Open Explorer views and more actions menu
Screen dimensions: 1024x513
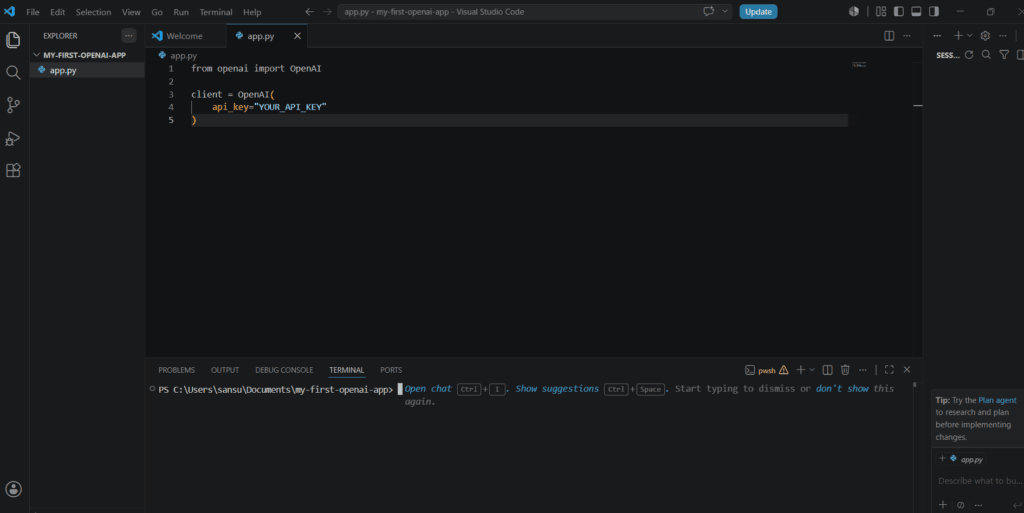point(129,36)
